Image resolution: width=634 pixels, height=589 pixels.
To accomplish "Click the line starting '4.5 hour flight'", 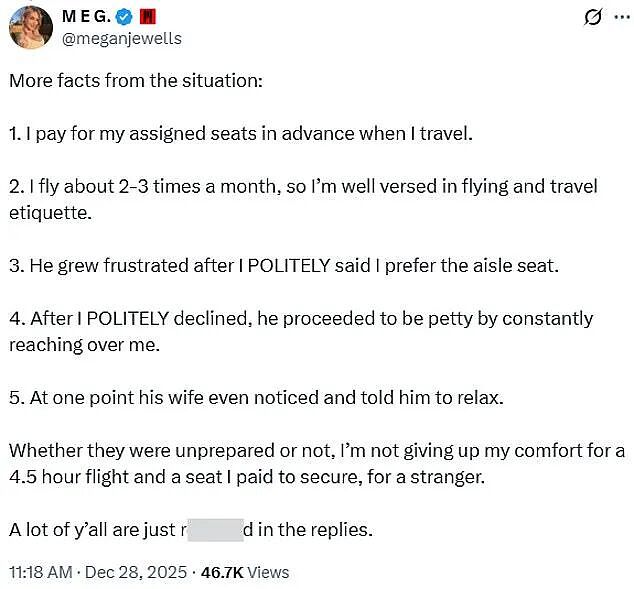I will pyautogui.click(x=247, y=477).
